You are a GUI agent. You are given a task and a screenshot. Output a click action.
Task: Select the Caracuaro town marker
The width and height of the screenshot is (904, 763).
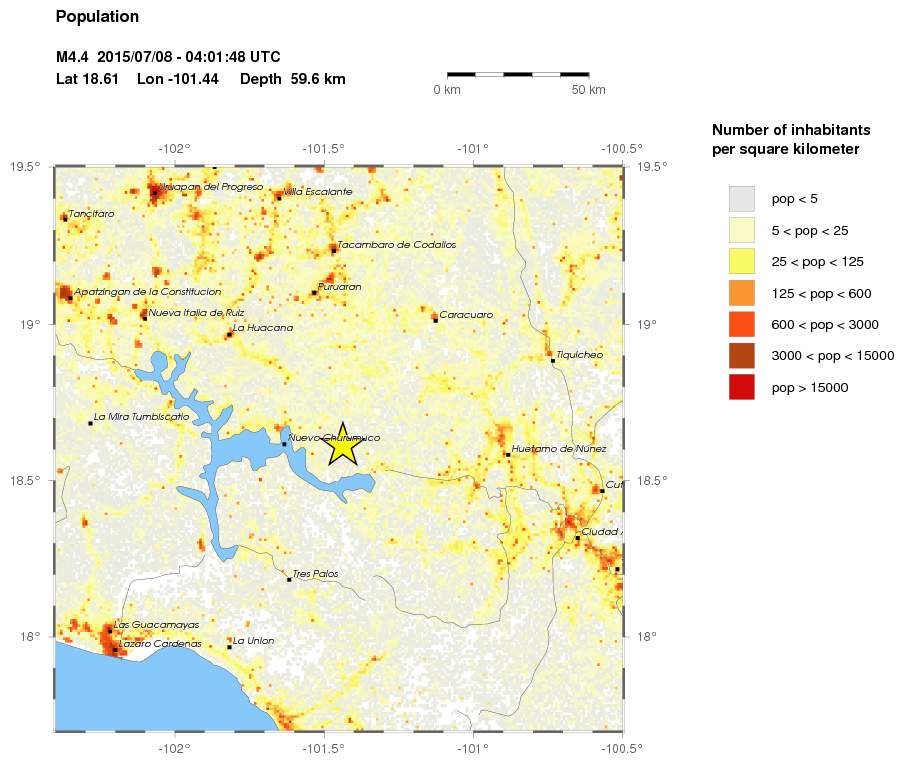click(x=436, y=320)
